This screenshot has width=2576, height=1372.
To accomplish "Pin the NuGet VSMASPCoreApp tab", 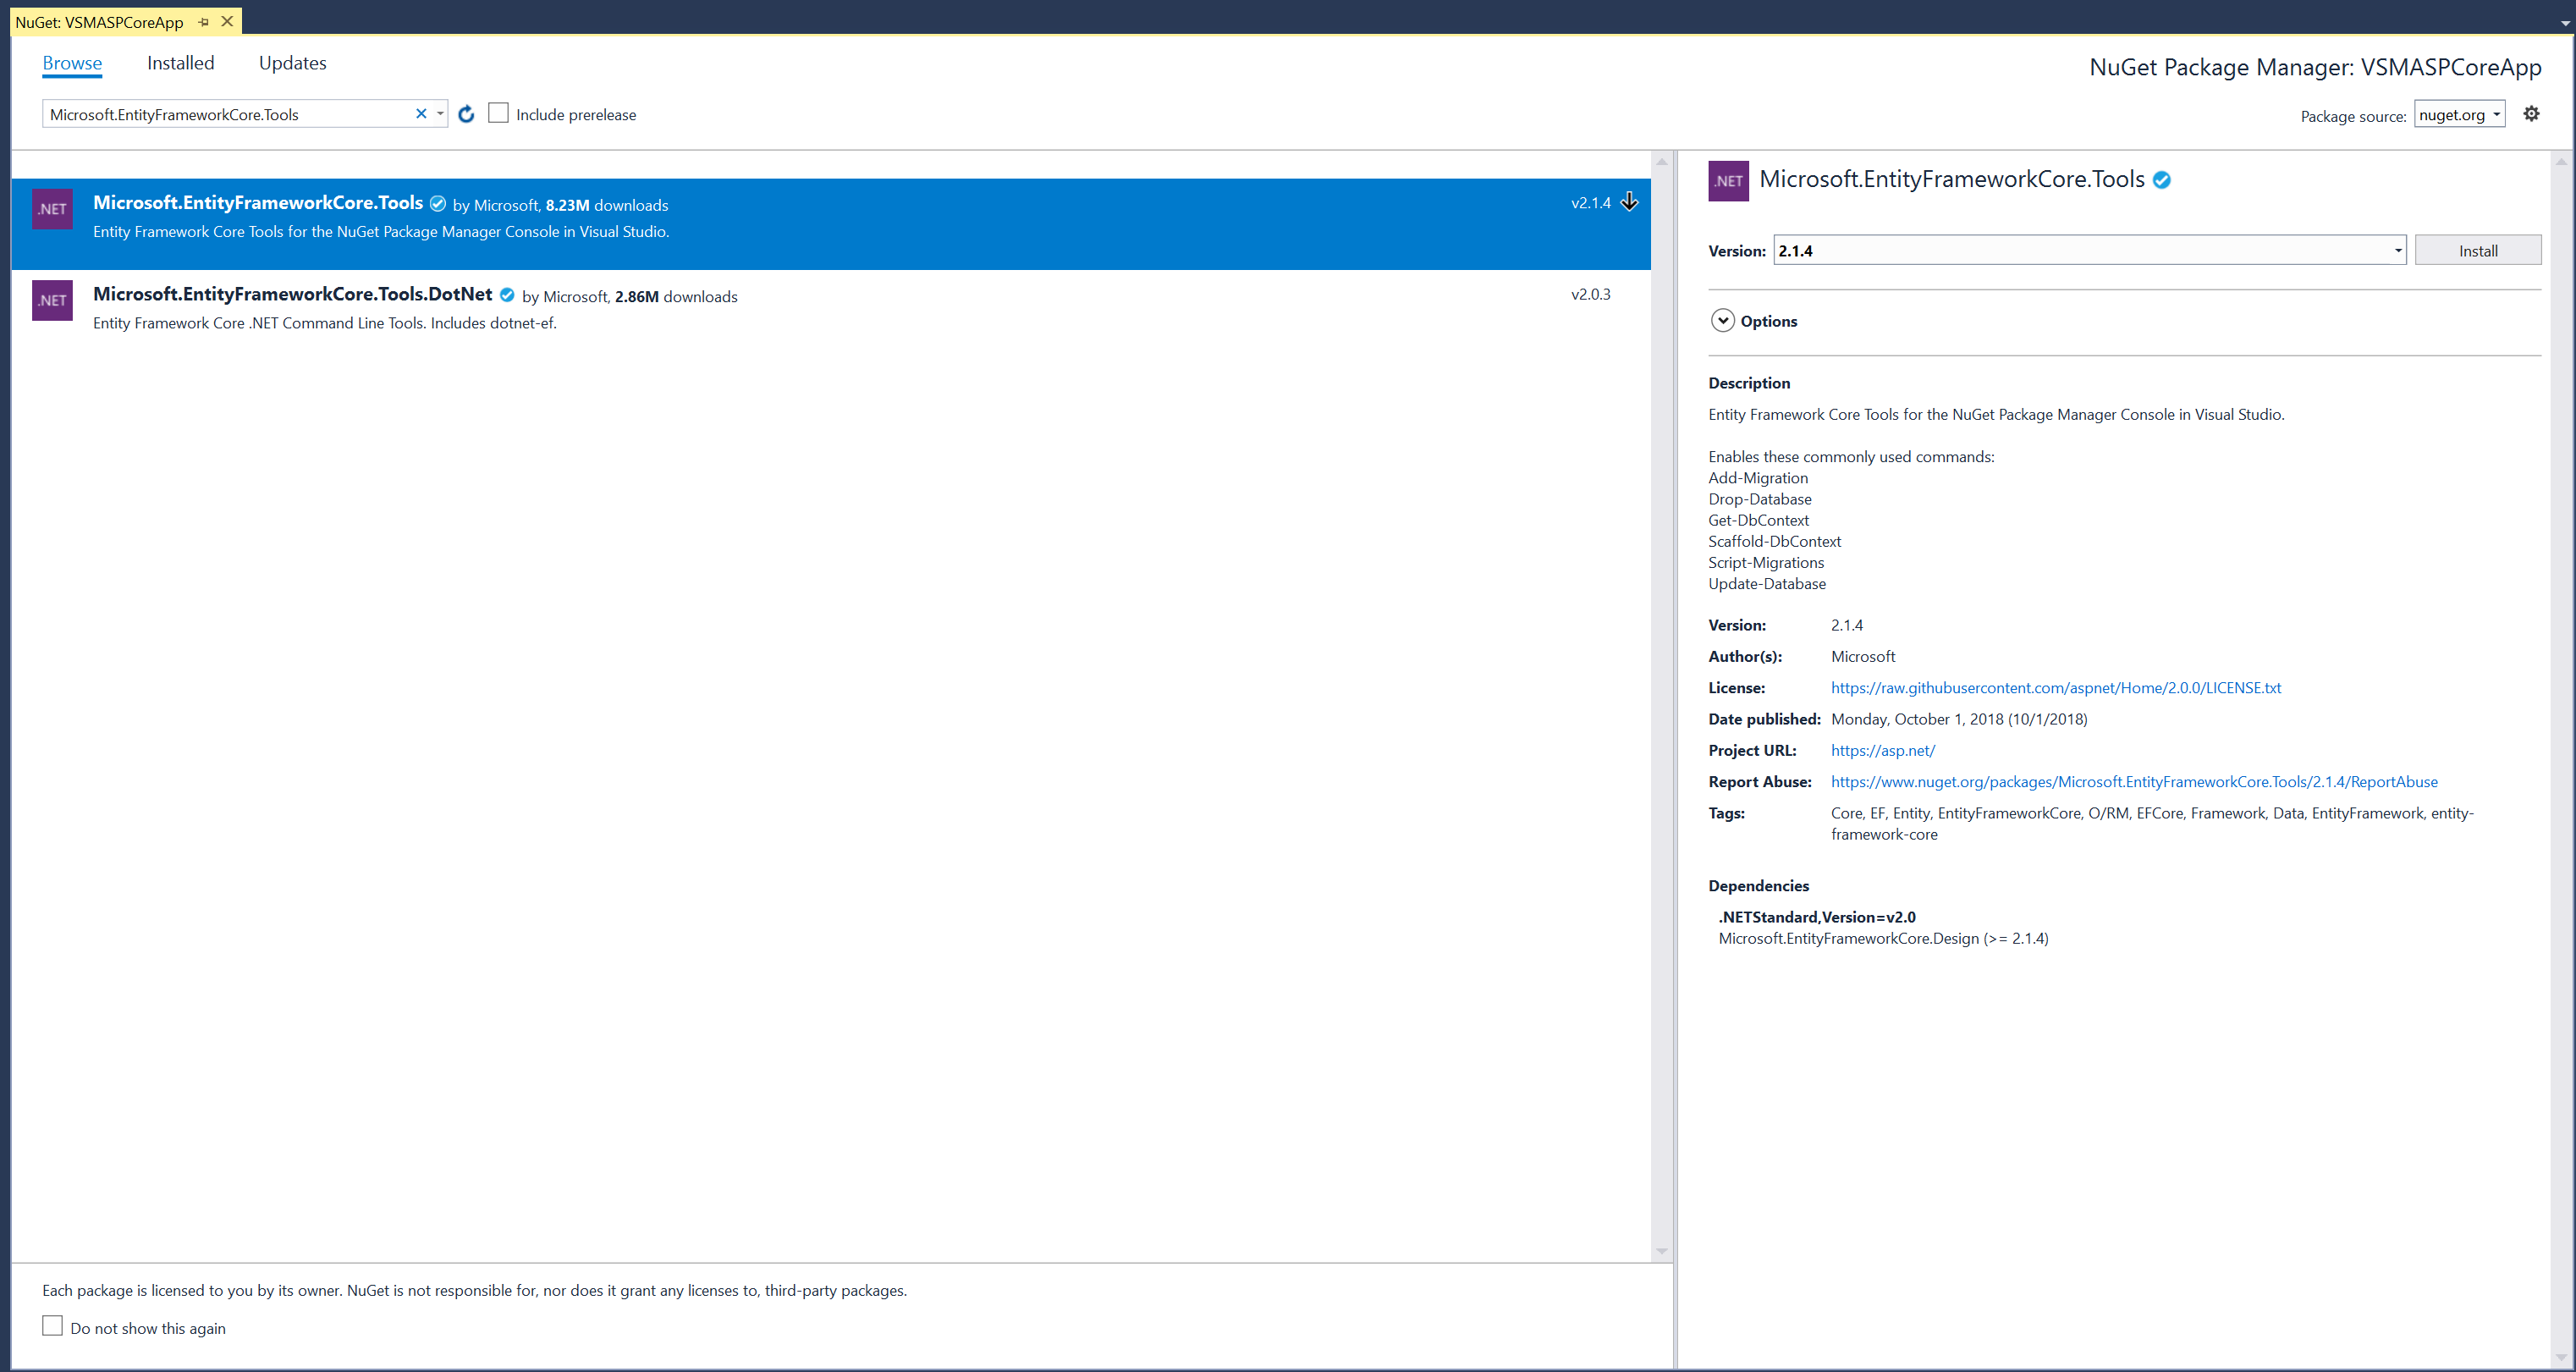I will point(204,22).
